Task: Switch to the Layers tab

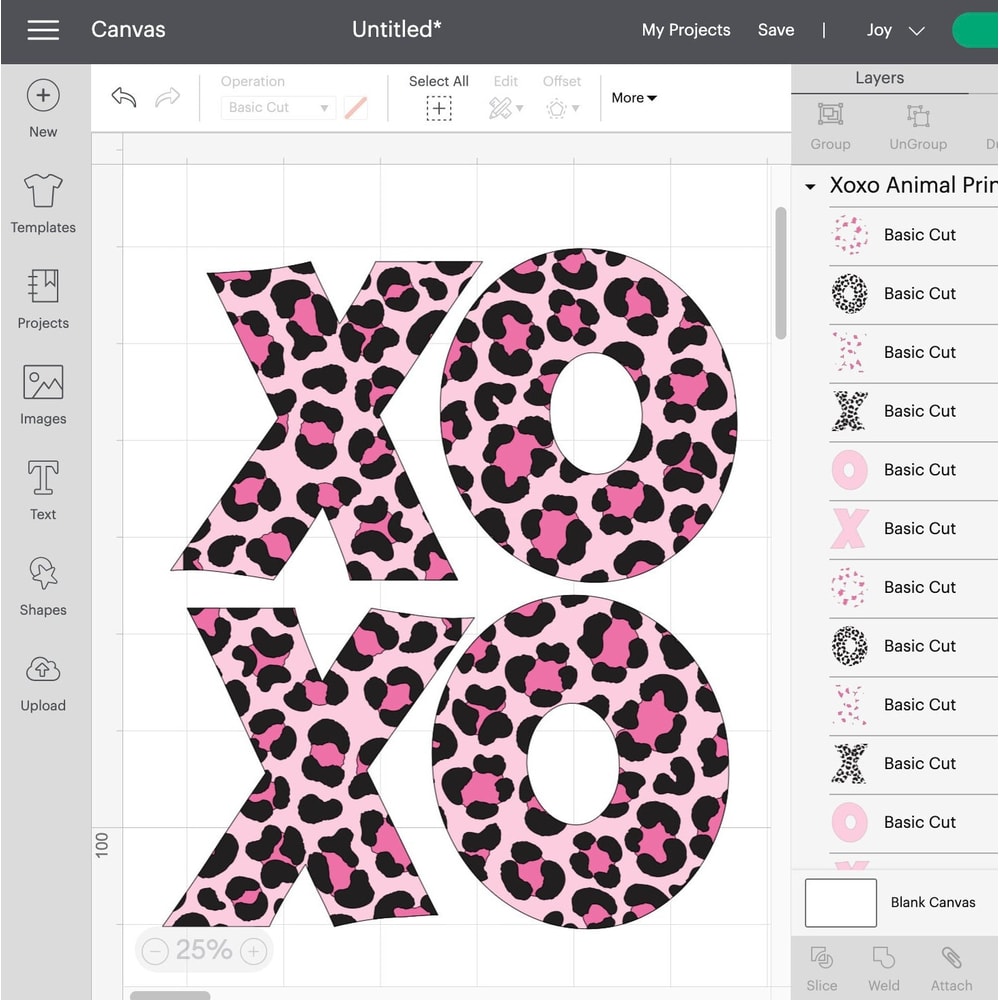Action: click(879, 77)
